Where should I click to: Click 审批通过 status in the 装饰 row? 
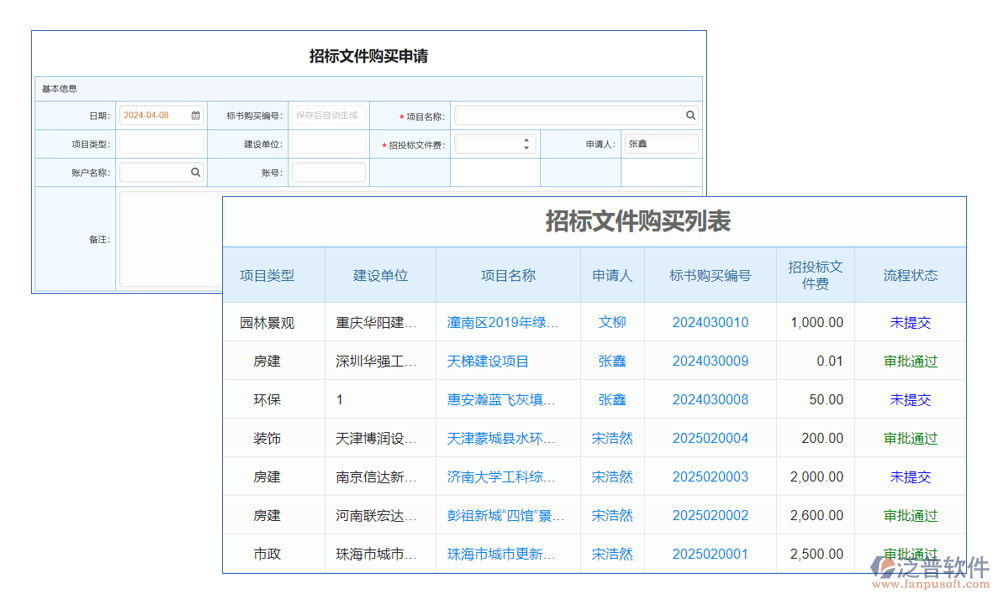click(x=910, y=438)
